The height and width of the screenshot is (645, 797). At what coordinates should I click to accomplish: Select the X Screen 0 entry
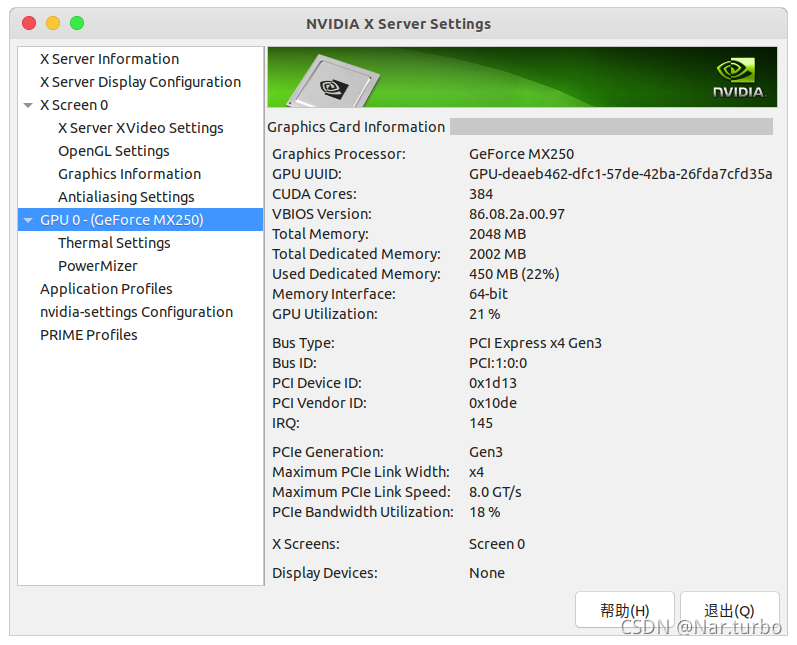point(74,105)
